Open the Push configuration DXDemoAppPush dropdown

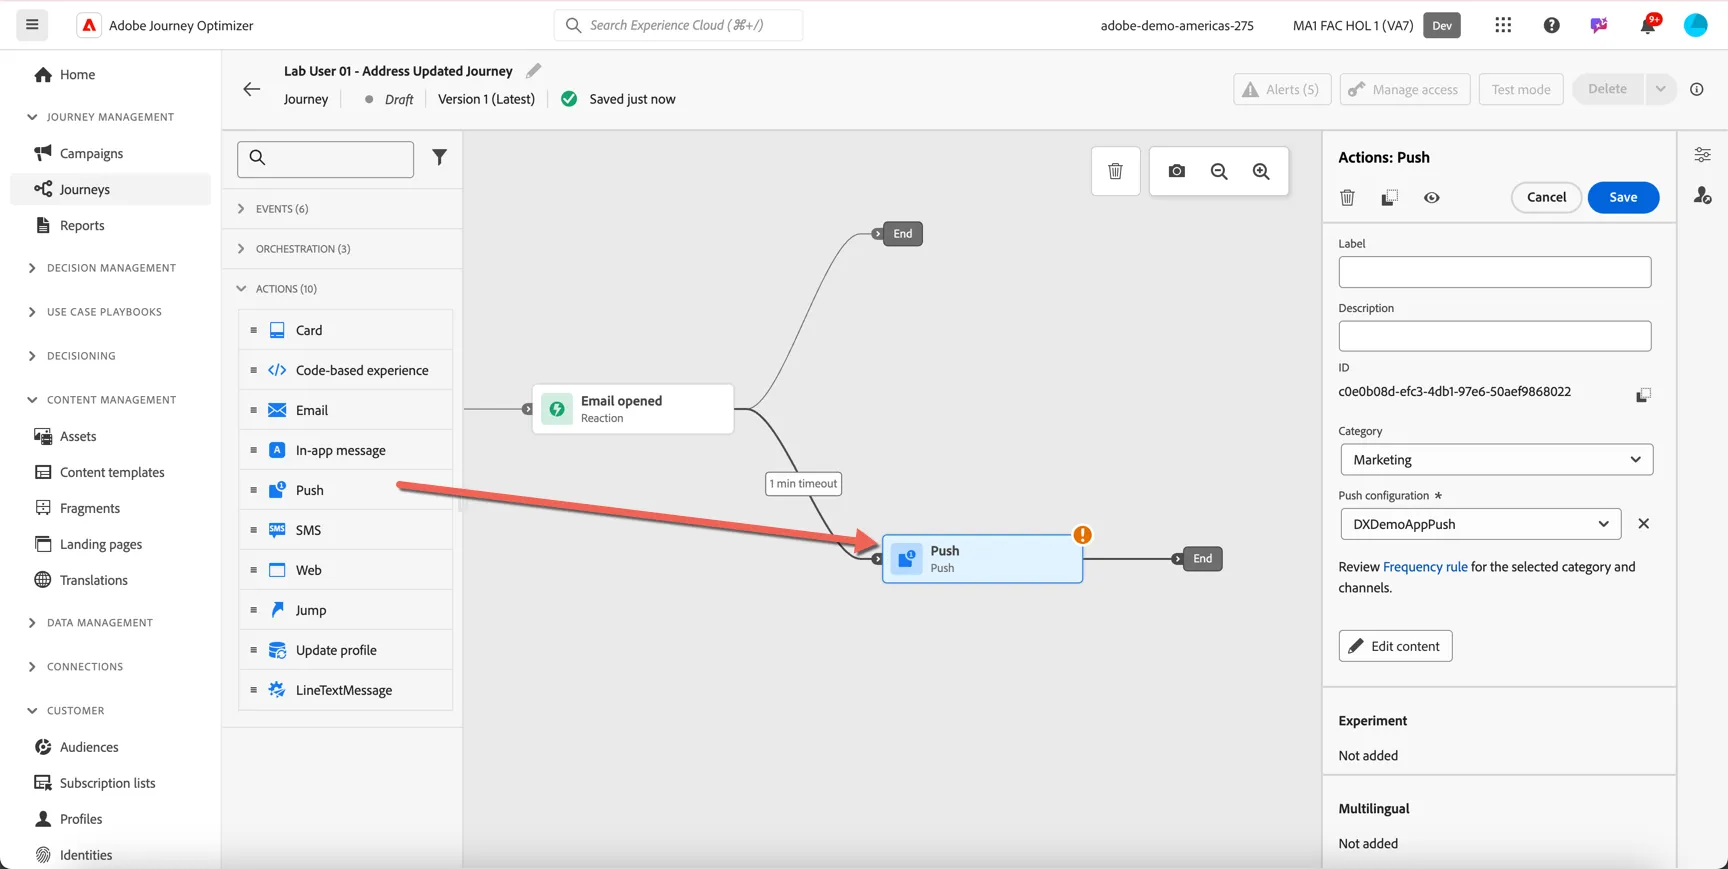[1480, 524]
